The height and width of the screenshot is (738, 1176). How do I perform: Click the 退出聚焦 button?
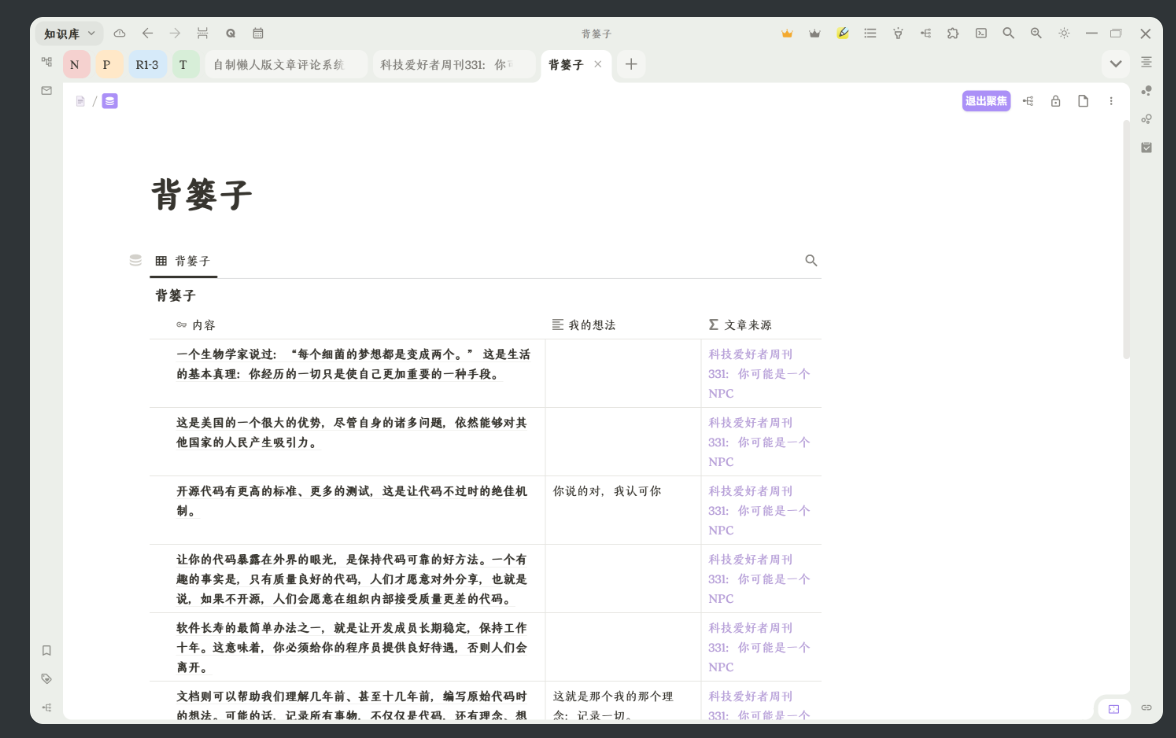986,101
